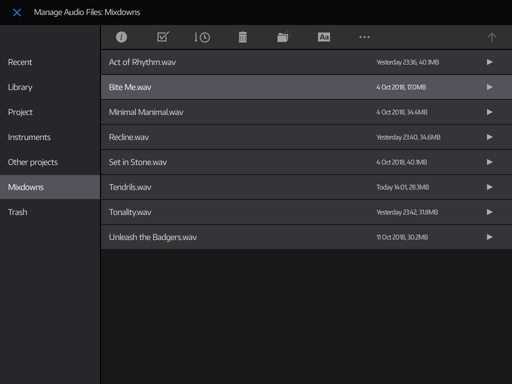The image size is (512, 384).
Task: Open the Other projects category
Action: pyautogui.click(x=50, y=162)
